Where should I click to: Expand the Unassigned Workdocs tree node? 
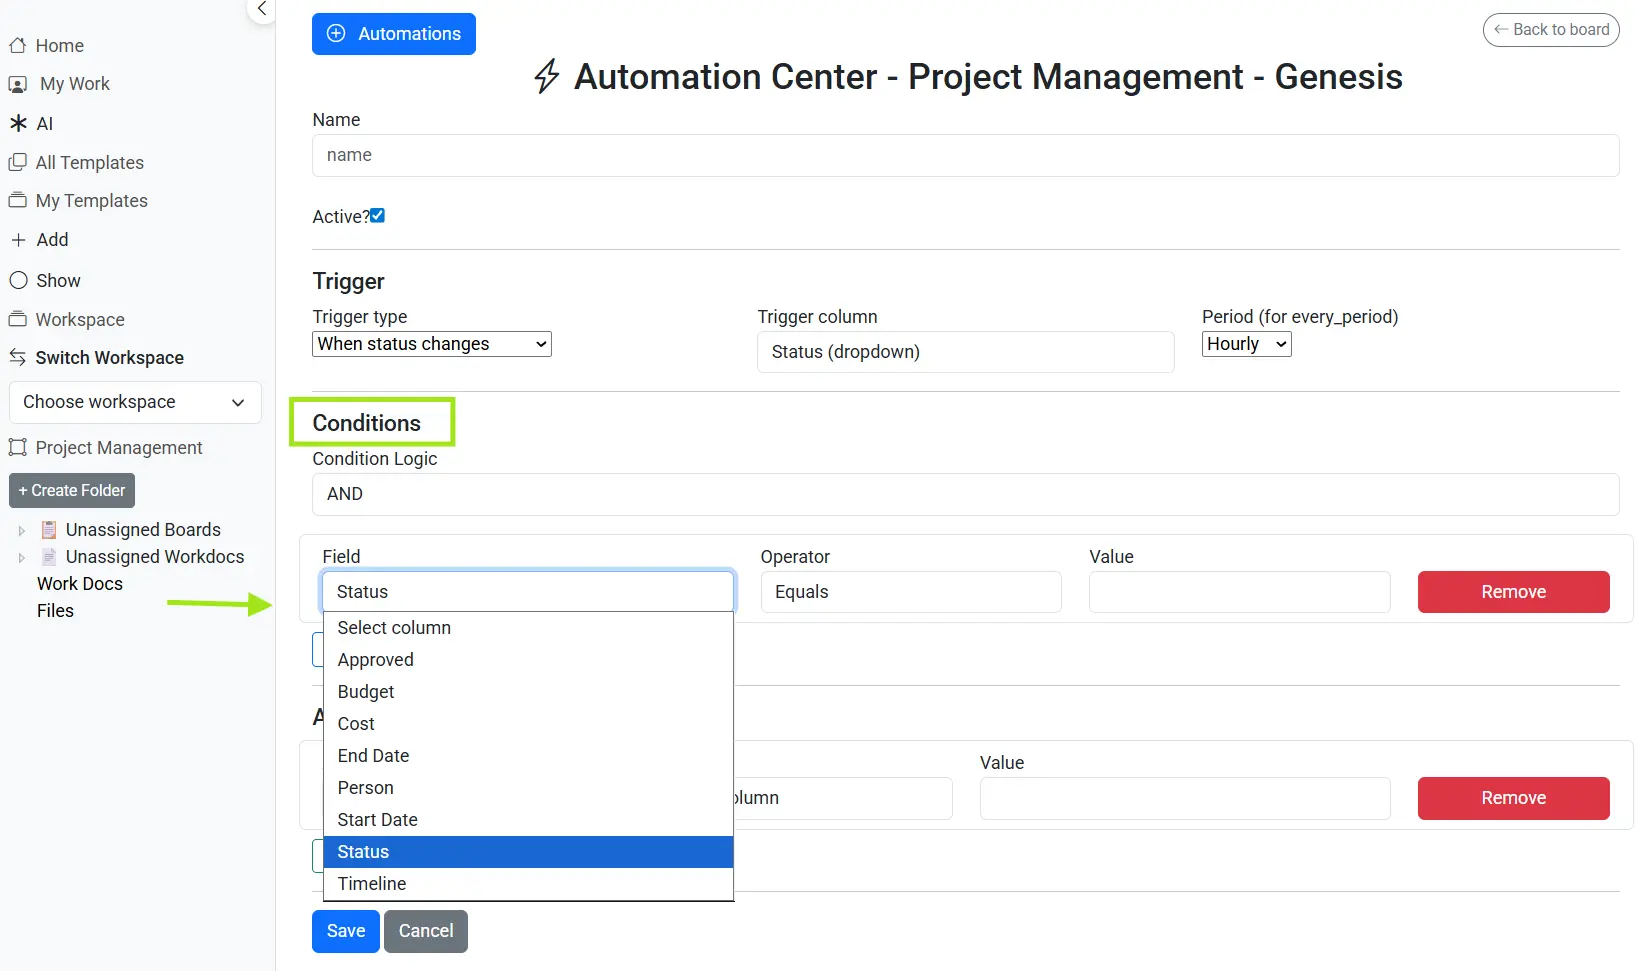click(22, 558)
